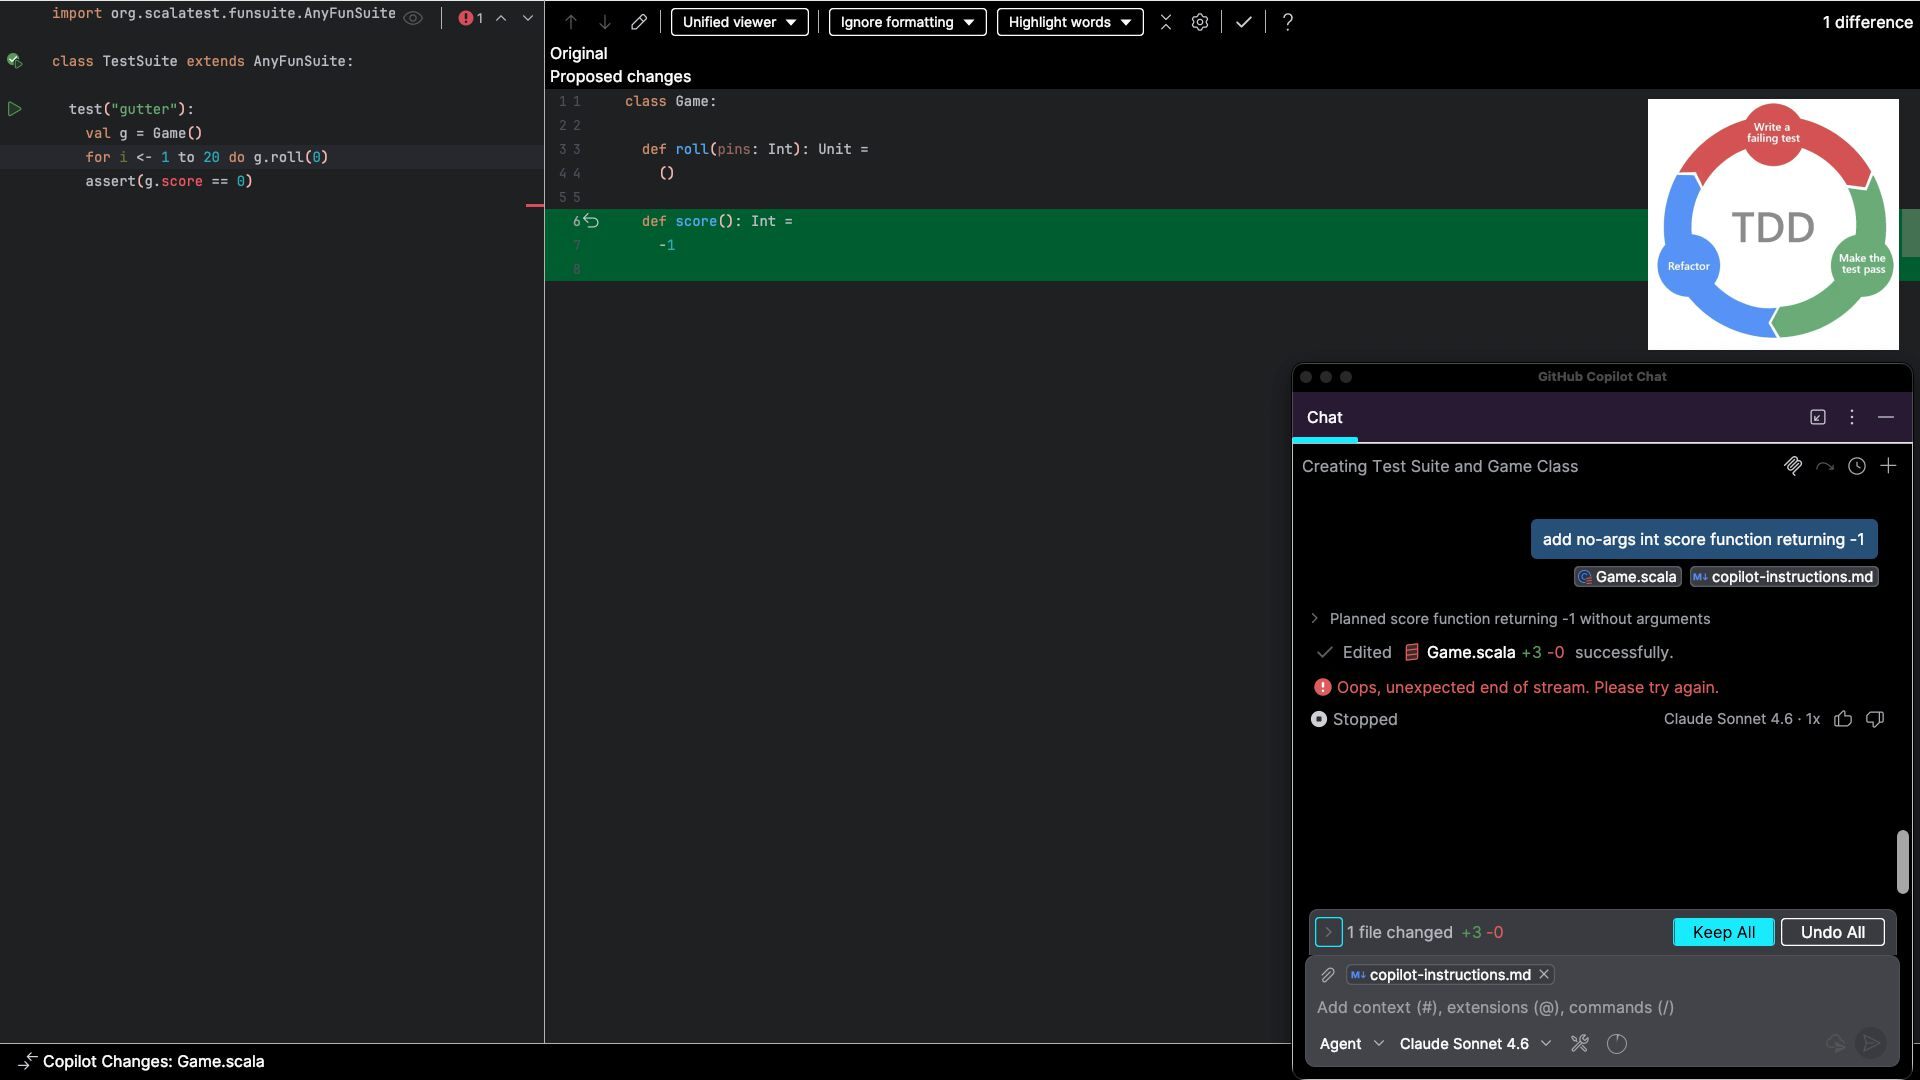Toggle the reader mode eye icon
Screen dimensions: 1920x1080
pos(413,18)
